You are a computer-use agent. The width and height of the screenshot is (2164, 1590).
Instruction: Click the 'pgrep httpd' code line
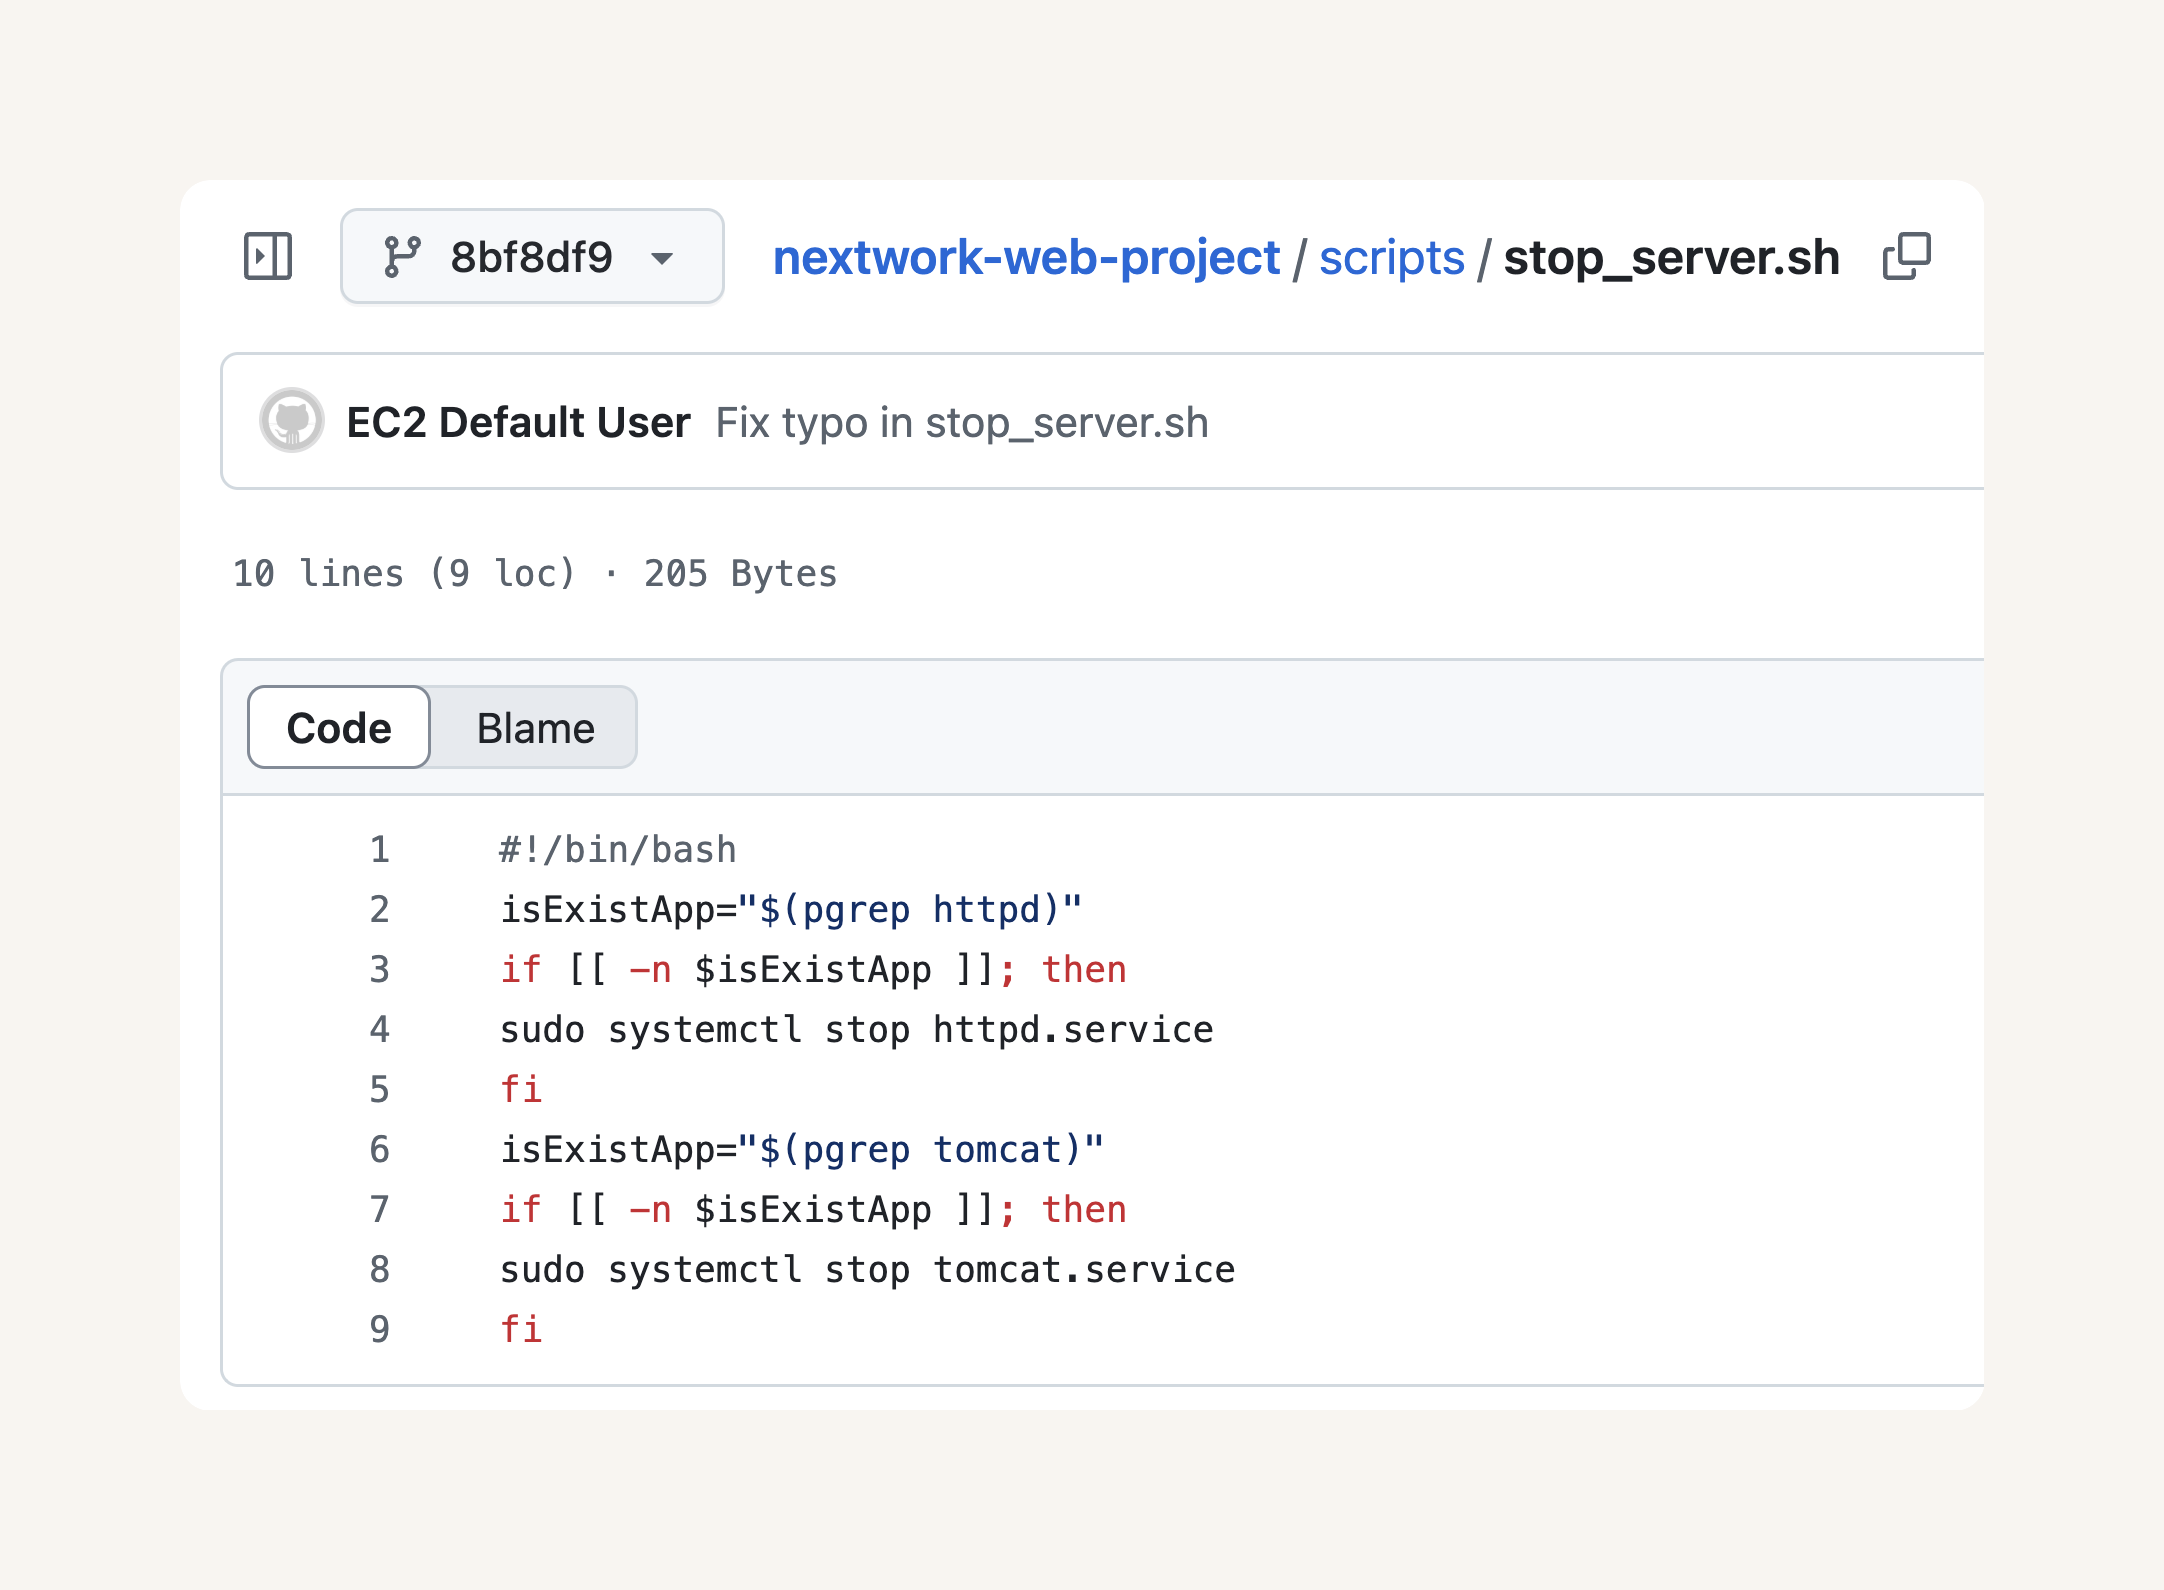pyautogui.click(x=791, y=909)
